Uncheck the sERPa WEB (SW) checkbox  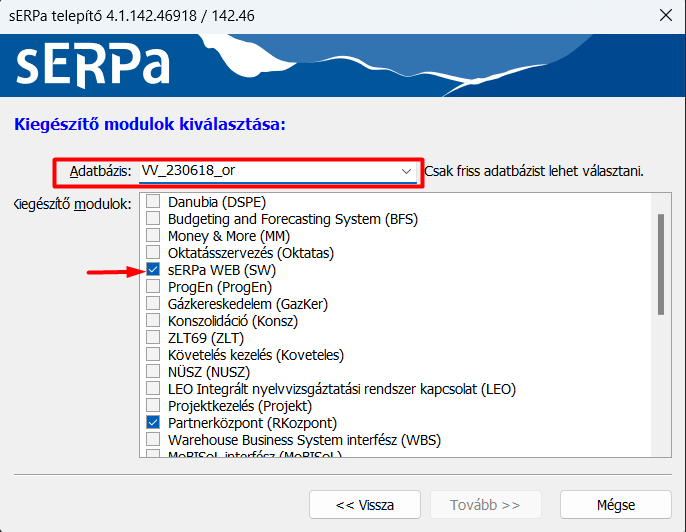153,270
